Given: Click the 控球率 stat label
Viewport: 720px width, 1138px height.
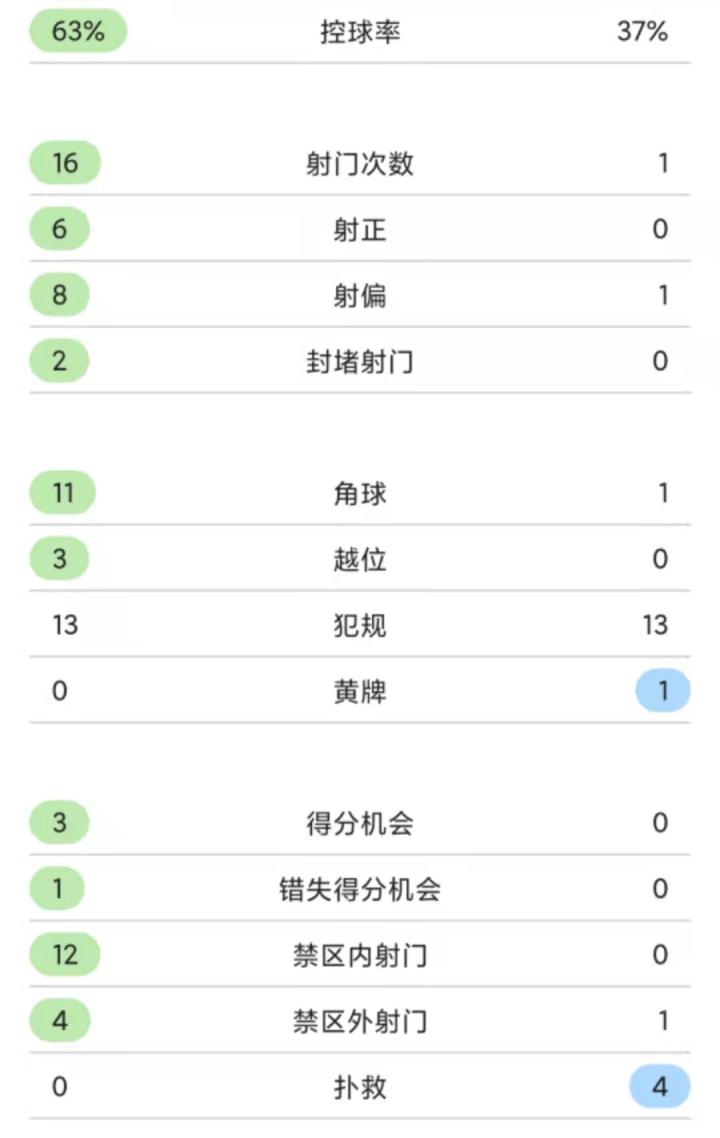Looking at the screenshot, I should [360, 32].
